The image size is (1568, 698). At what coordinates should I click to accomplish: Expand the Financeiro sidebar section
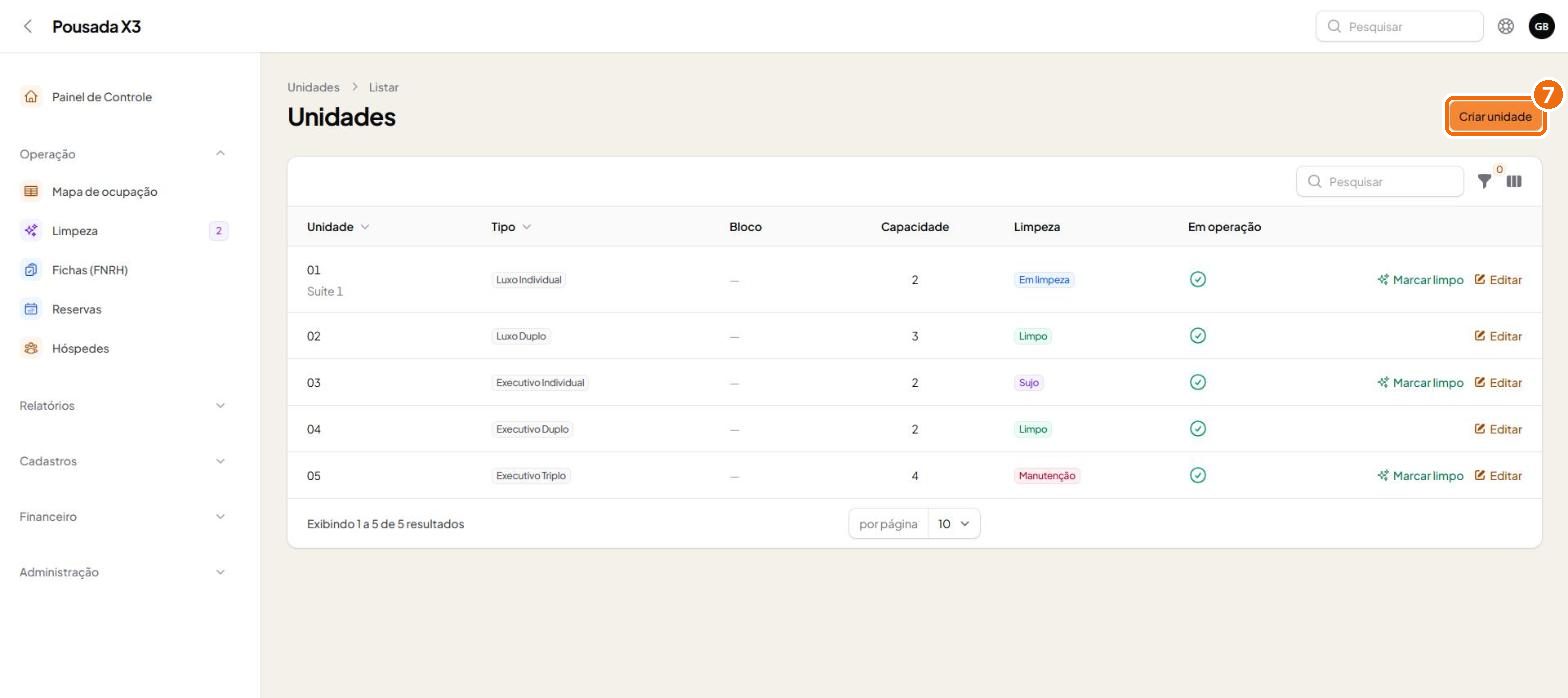pos(123,517)
